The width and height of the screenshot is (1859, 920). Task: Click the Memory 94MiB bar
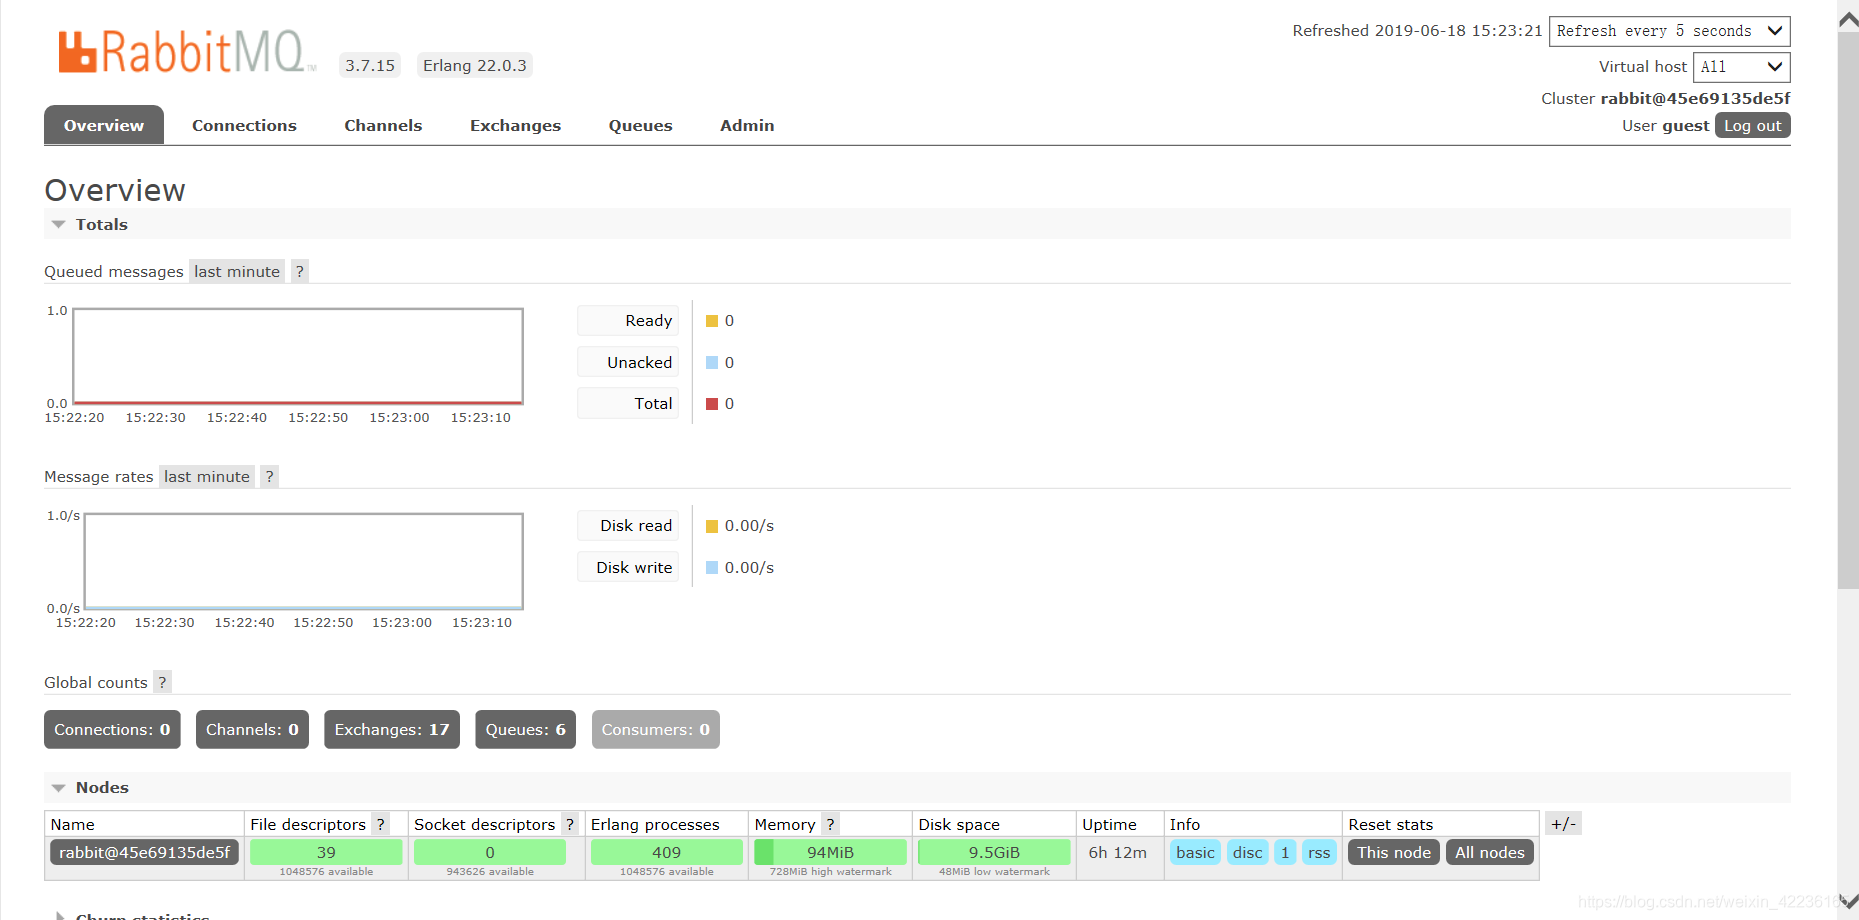(830, 852)
